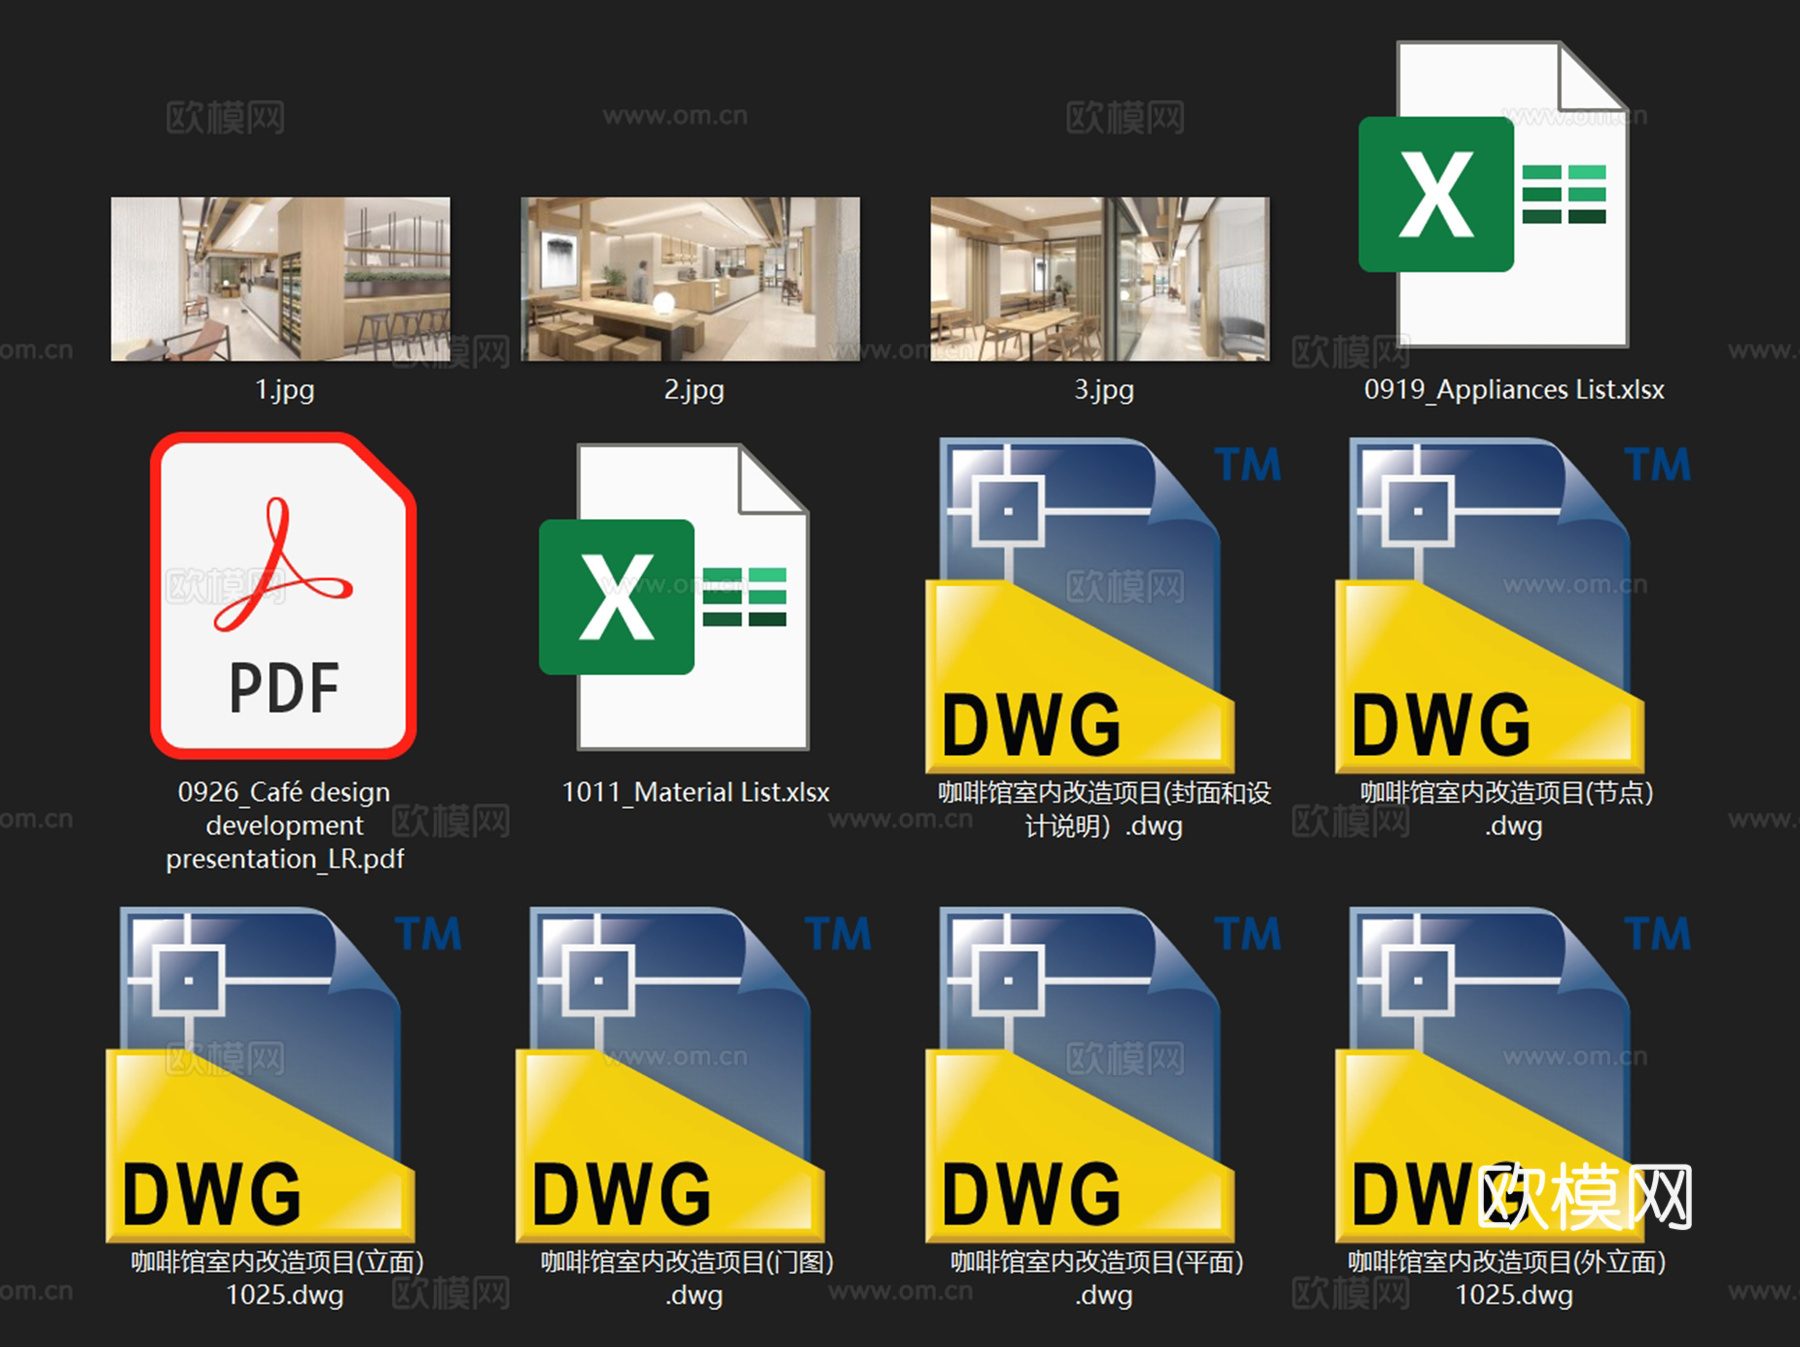Screen dimensions: 1800x1347
Task: Click the DWG icon for 封面和设计说明 file
Action: (x=1080, y=605)
